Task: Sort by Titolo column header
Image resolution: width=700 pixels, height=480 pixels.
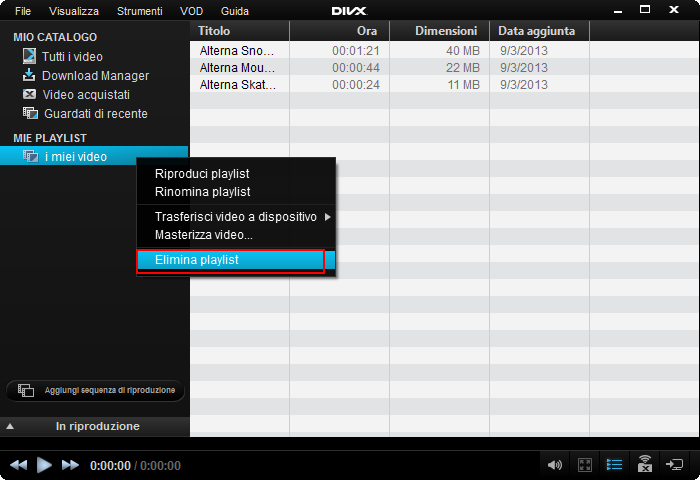Action: (240, 31)
